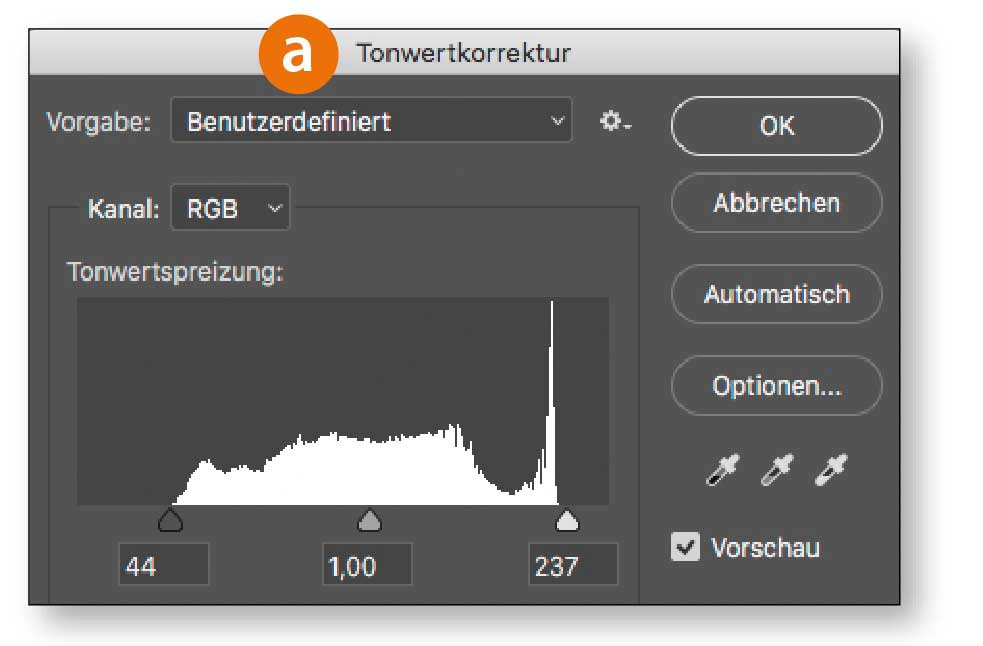The image size is (983, 646).
Task: Click the highlight field showing 237
Action: 572,567
